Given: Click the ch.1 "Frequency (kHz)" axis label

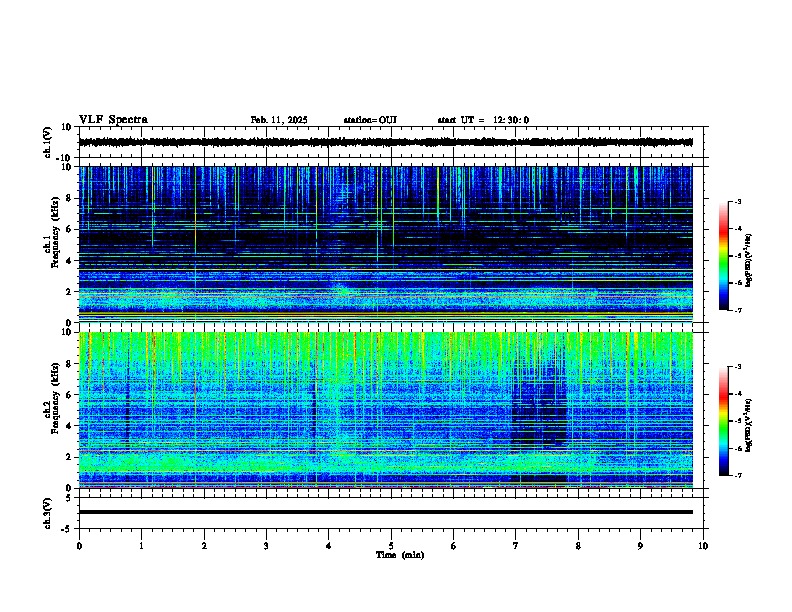Looking at the screenshot, I should [x=55, y=232].
